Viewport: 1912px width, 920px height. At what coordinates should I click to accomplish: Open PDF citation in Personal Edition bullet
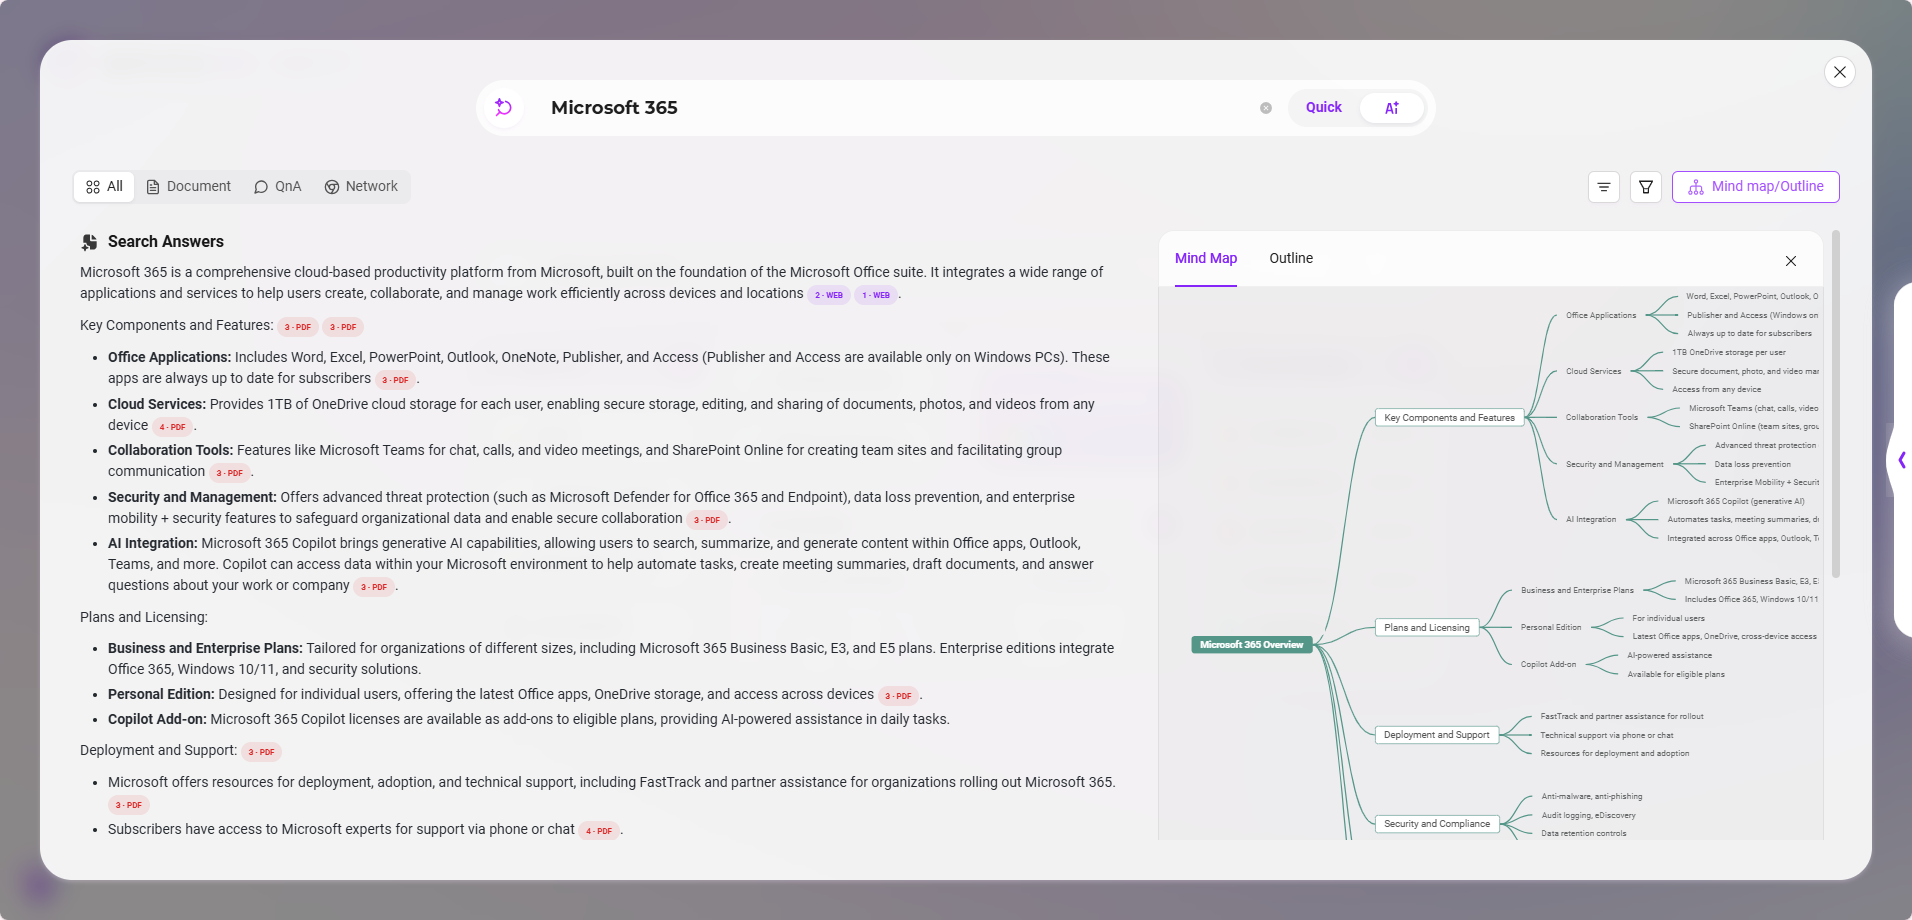(x=897, y=696)
